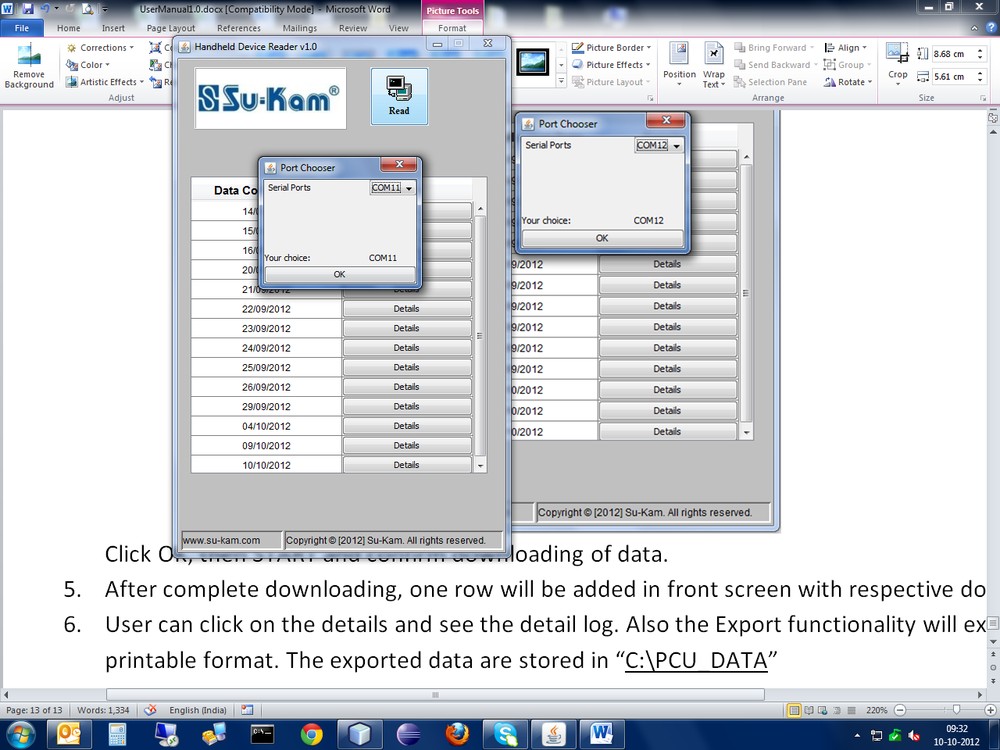This screenshot has height=750, width=1000.
Task: Switch to the Review tab
Action: [353, 28]
